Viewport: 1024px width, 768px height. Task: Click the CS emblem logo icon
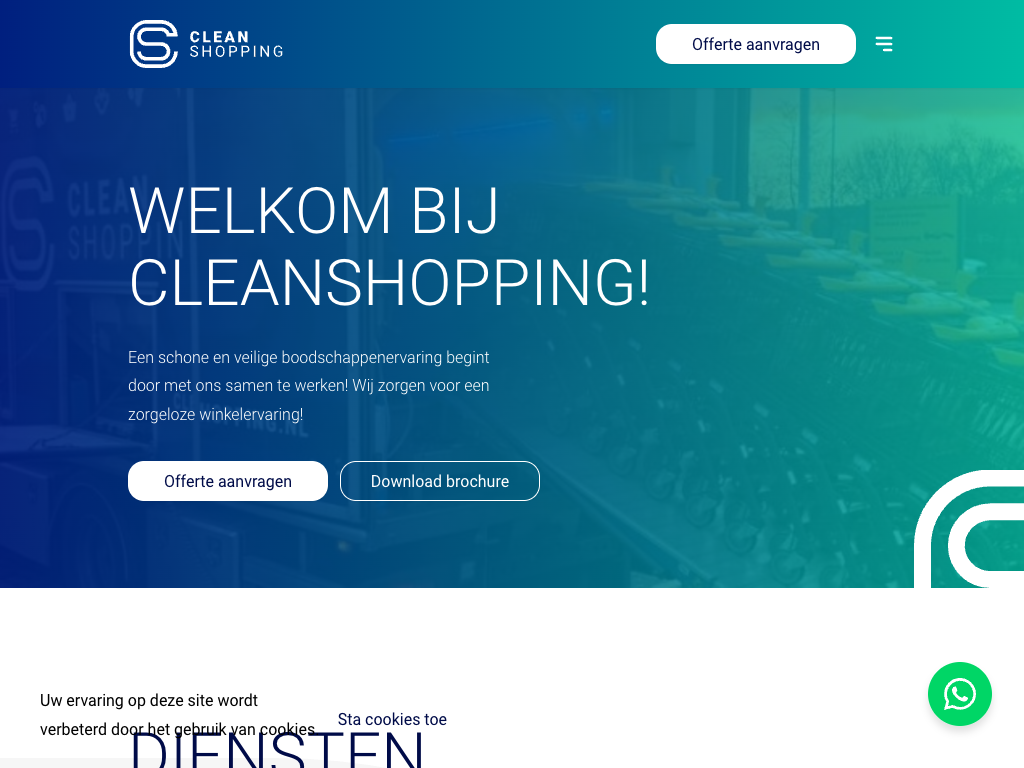tap(153, 44)
